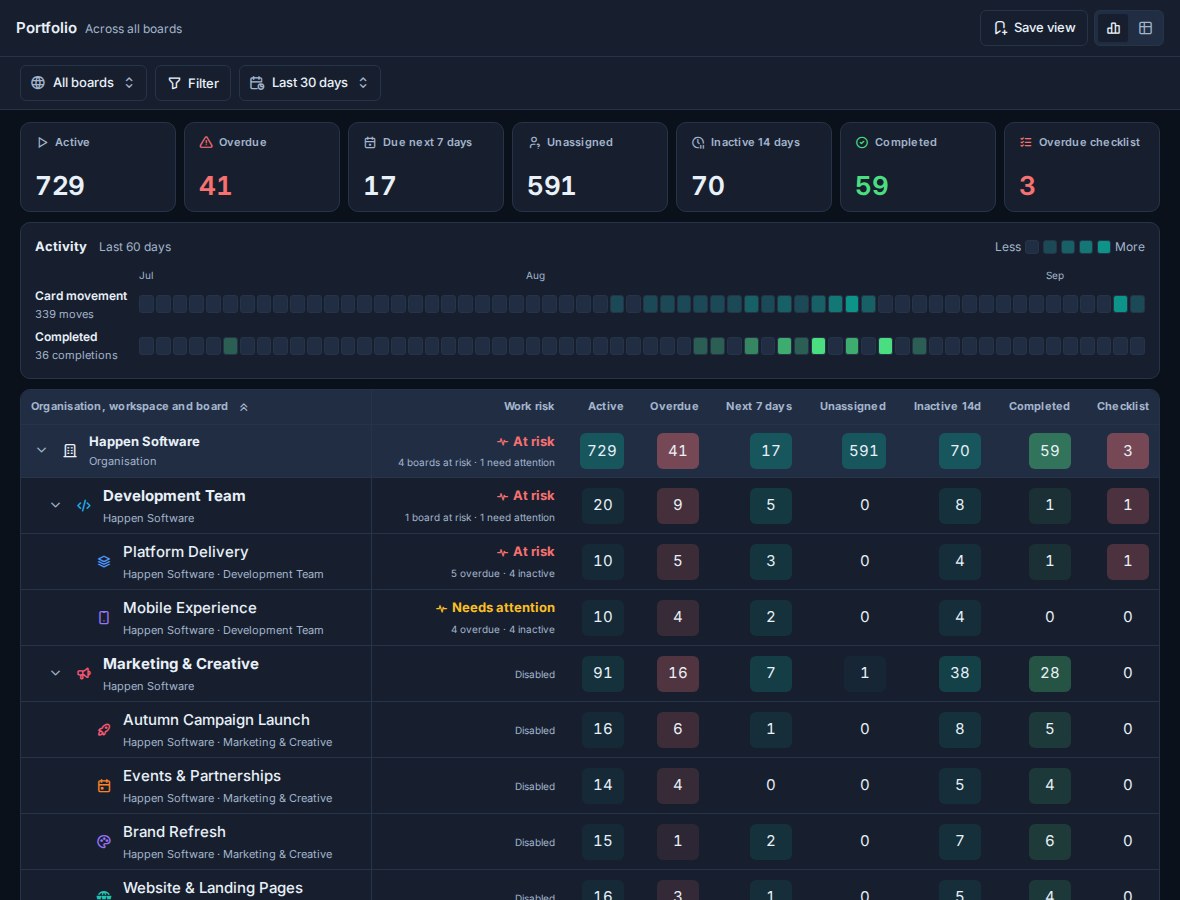Collapse the Marketing & Creative workspace

coord(55,673)
